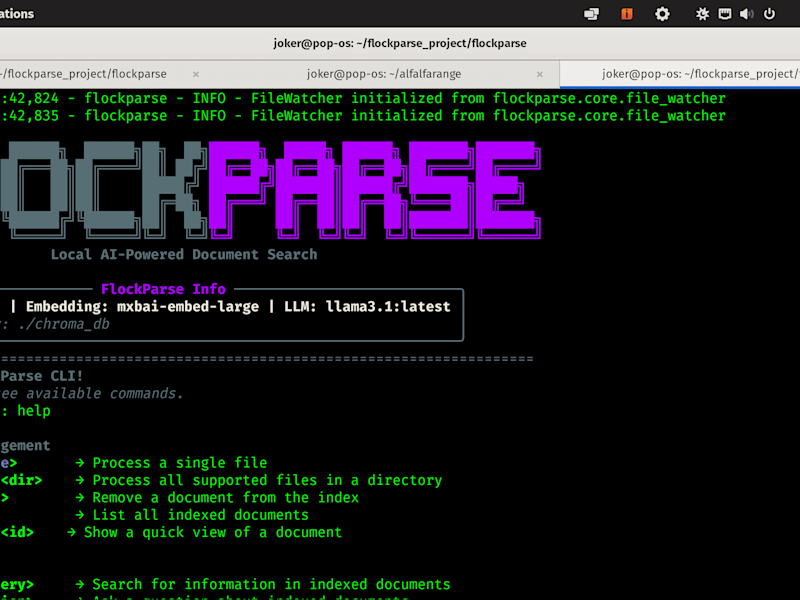This screenshot has width=800, height=600.
Task: Open the window tiling icon in top bar
Action: pyautogui.click(x=591, y=14)
